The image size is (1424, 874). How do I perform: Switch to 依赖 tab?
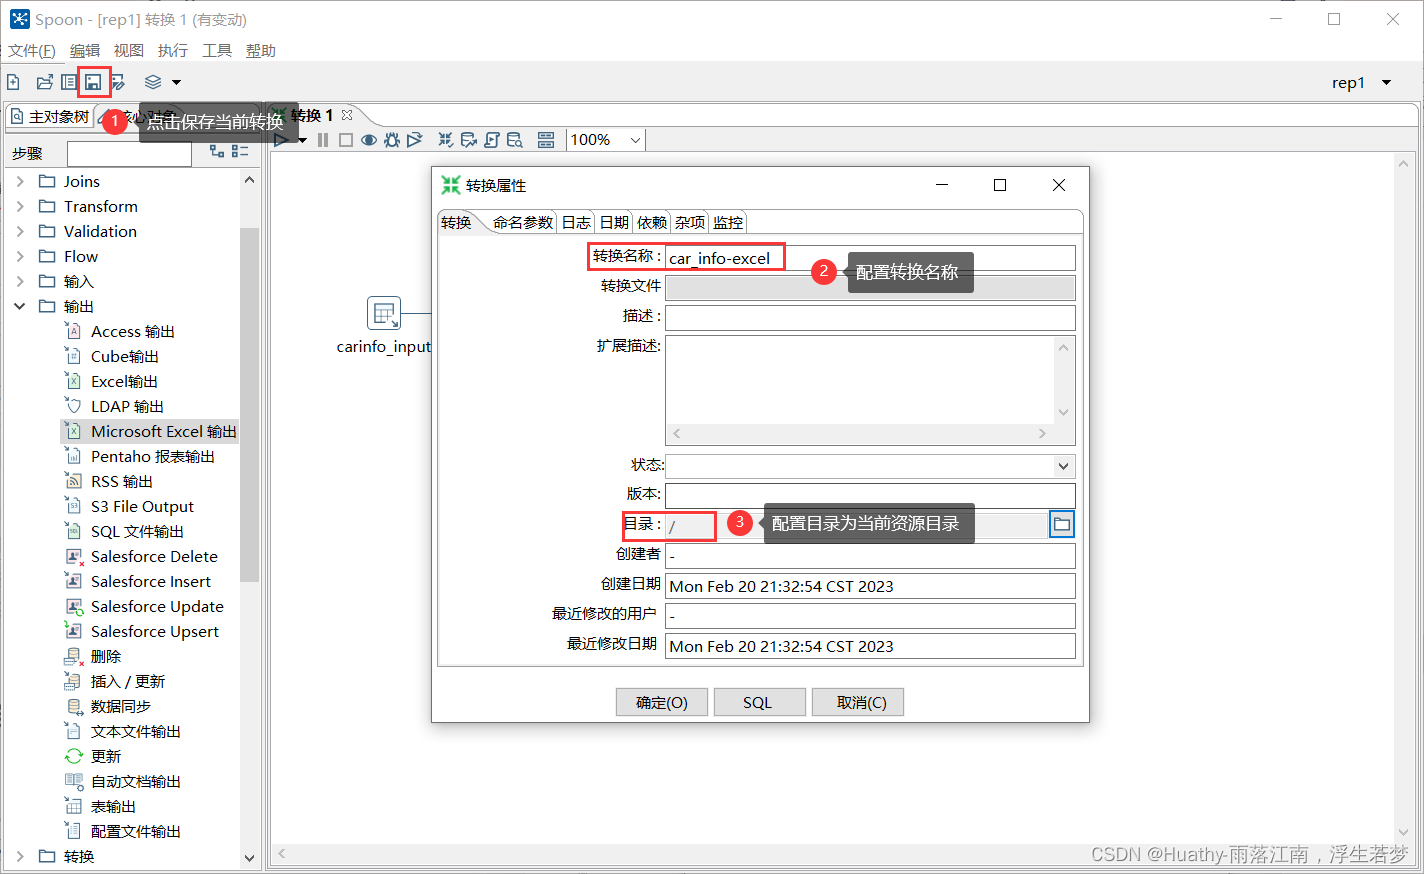652,222
